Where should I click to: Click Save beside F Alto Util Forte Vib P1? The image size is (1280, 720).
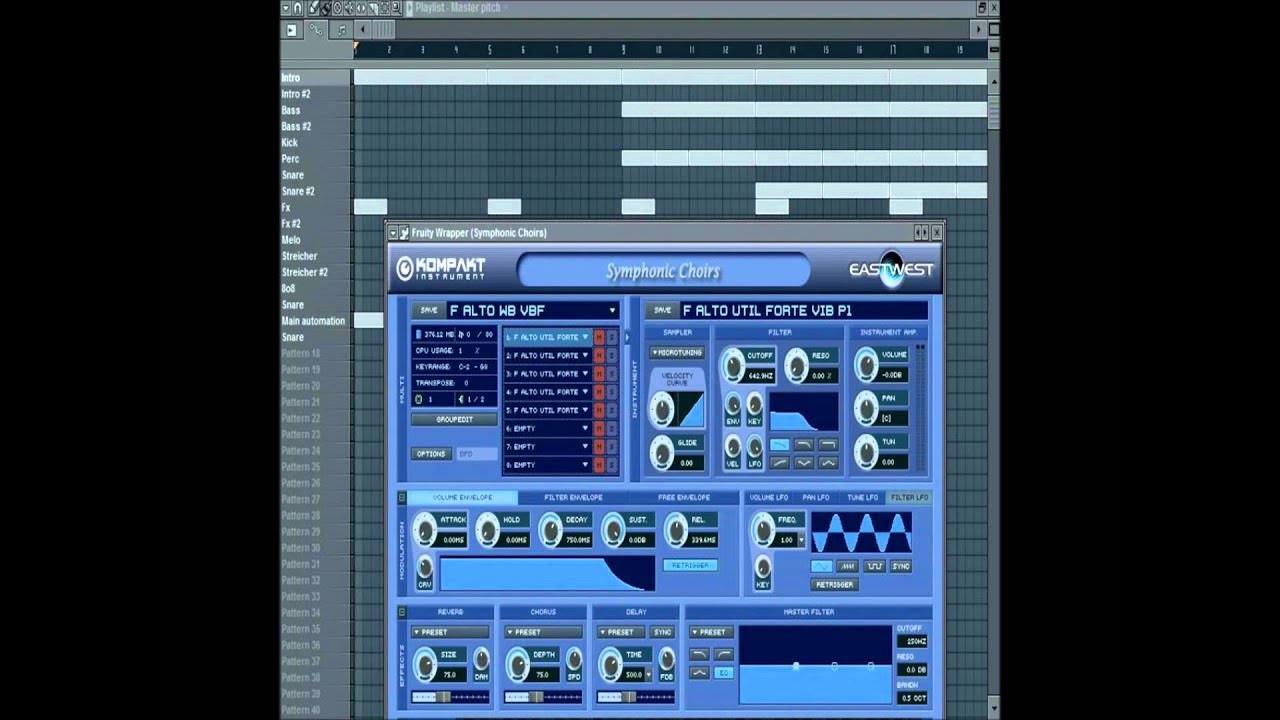[662, 310]
